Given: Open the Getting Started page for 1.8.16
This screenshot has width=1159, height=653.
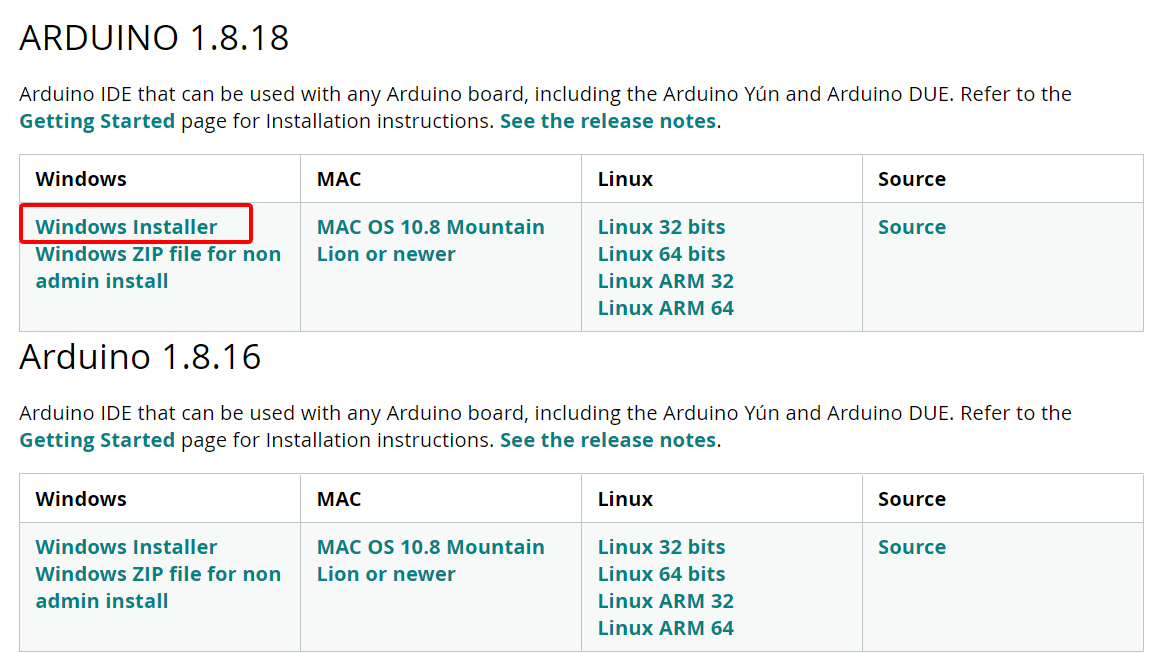Looking at the screenshot, I should 96,439.
